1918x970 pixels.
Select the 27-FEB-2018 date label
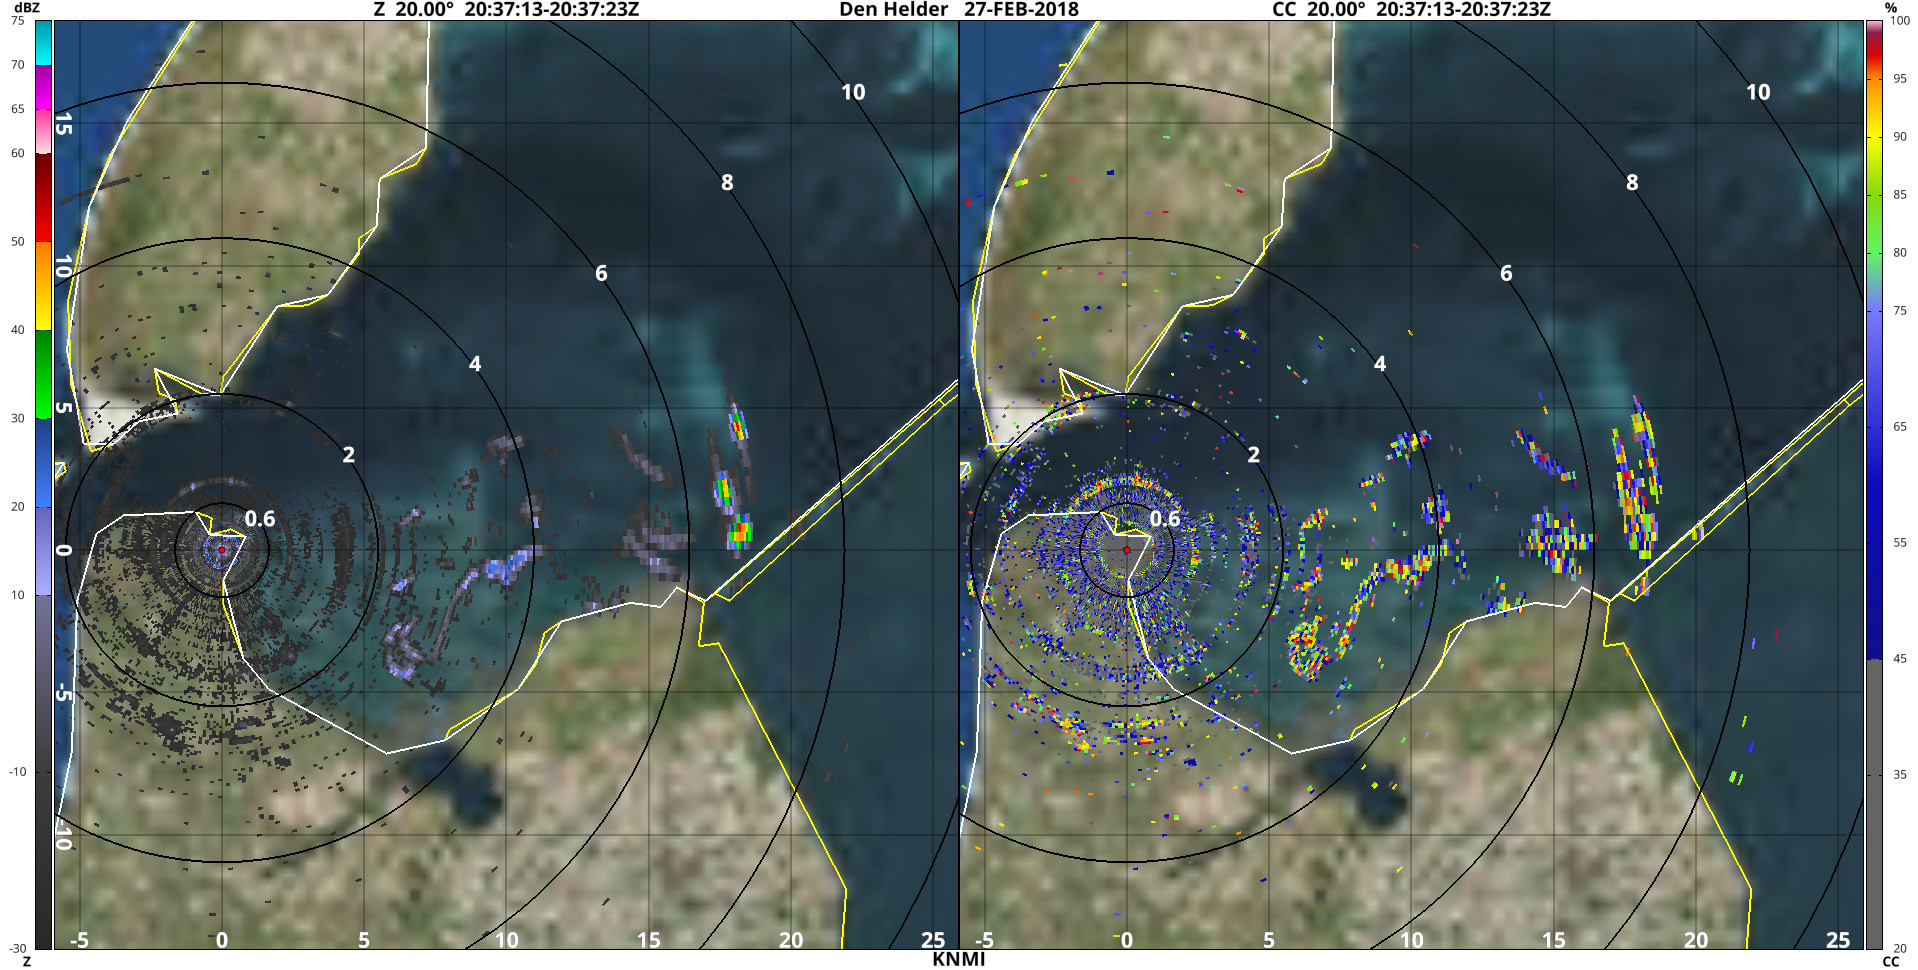coord(1021,9)
